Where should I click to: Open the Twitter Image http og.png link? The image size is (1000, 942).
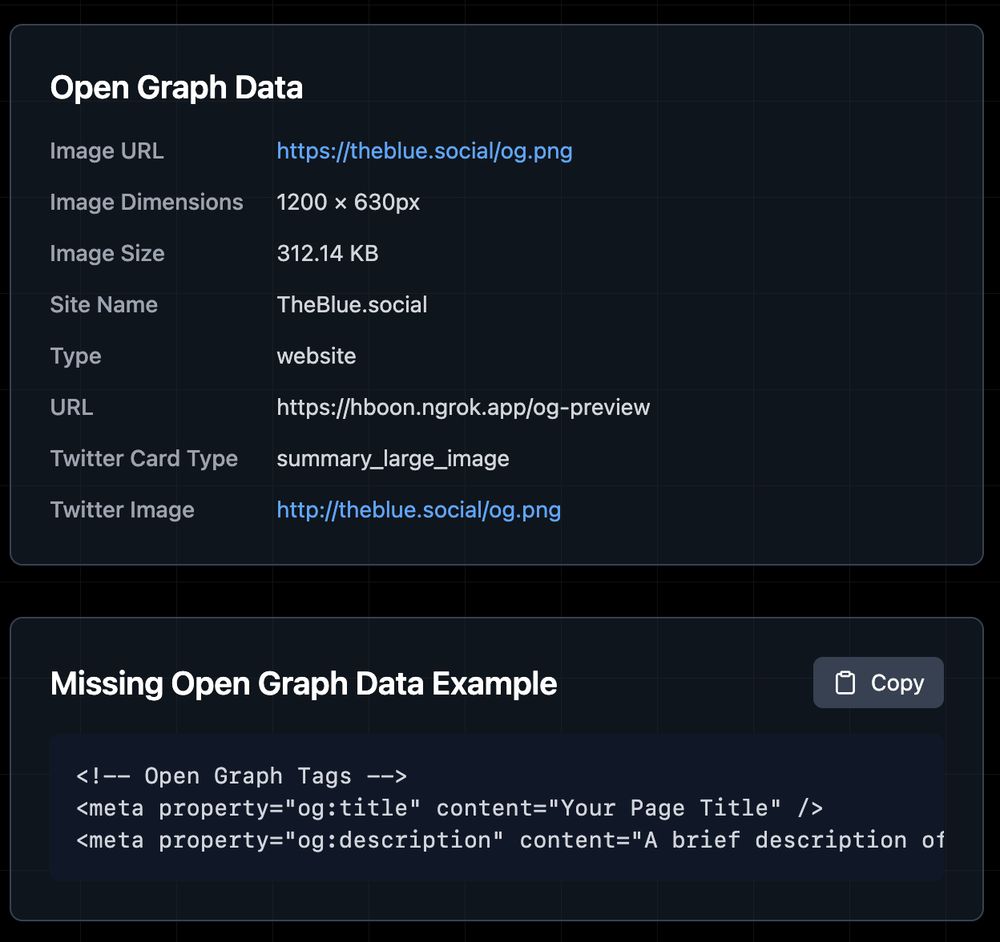coord(418,510)
